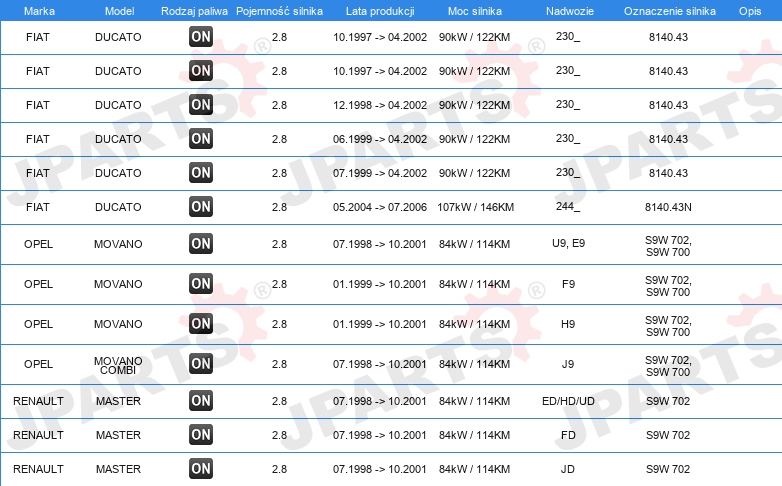Click MOVANO in the F9 row
Viewport: 782px width, 486px height.
pyautogui.click(x=118, y=284)
